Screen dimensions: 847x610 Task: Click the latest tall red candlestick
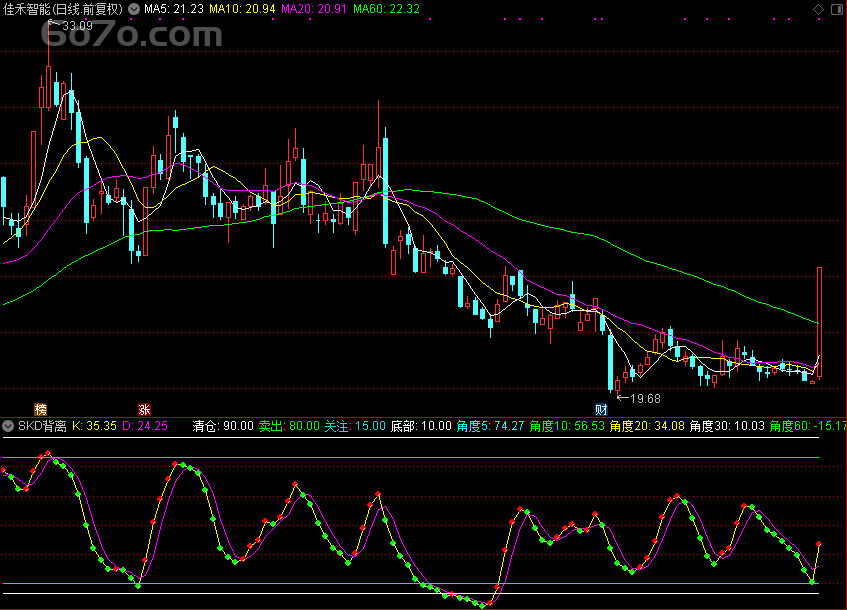(x=819, y=322)
